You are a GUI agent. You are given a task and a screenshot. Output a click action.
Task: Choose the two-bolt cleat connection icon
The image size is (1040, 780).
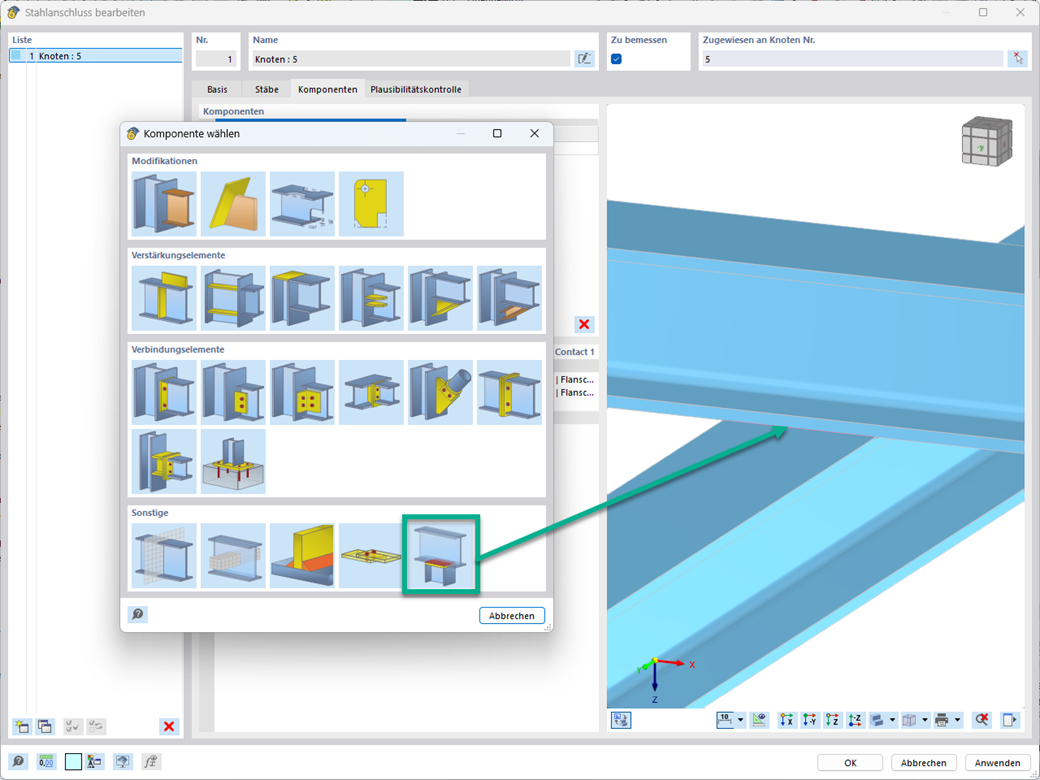click(x=233, y=392)
